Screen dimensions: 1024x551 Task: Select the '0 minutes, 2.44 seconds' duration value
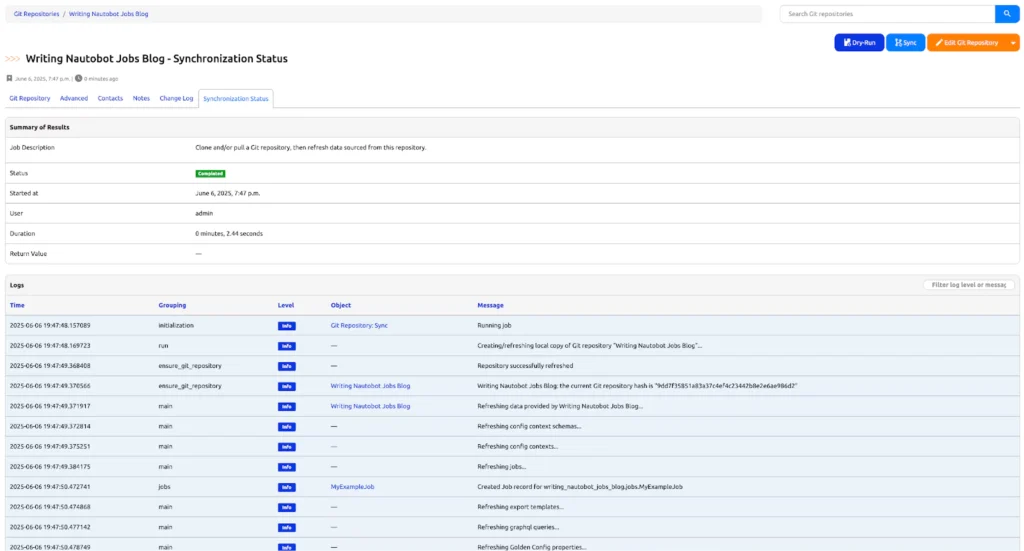coord(229,233)
